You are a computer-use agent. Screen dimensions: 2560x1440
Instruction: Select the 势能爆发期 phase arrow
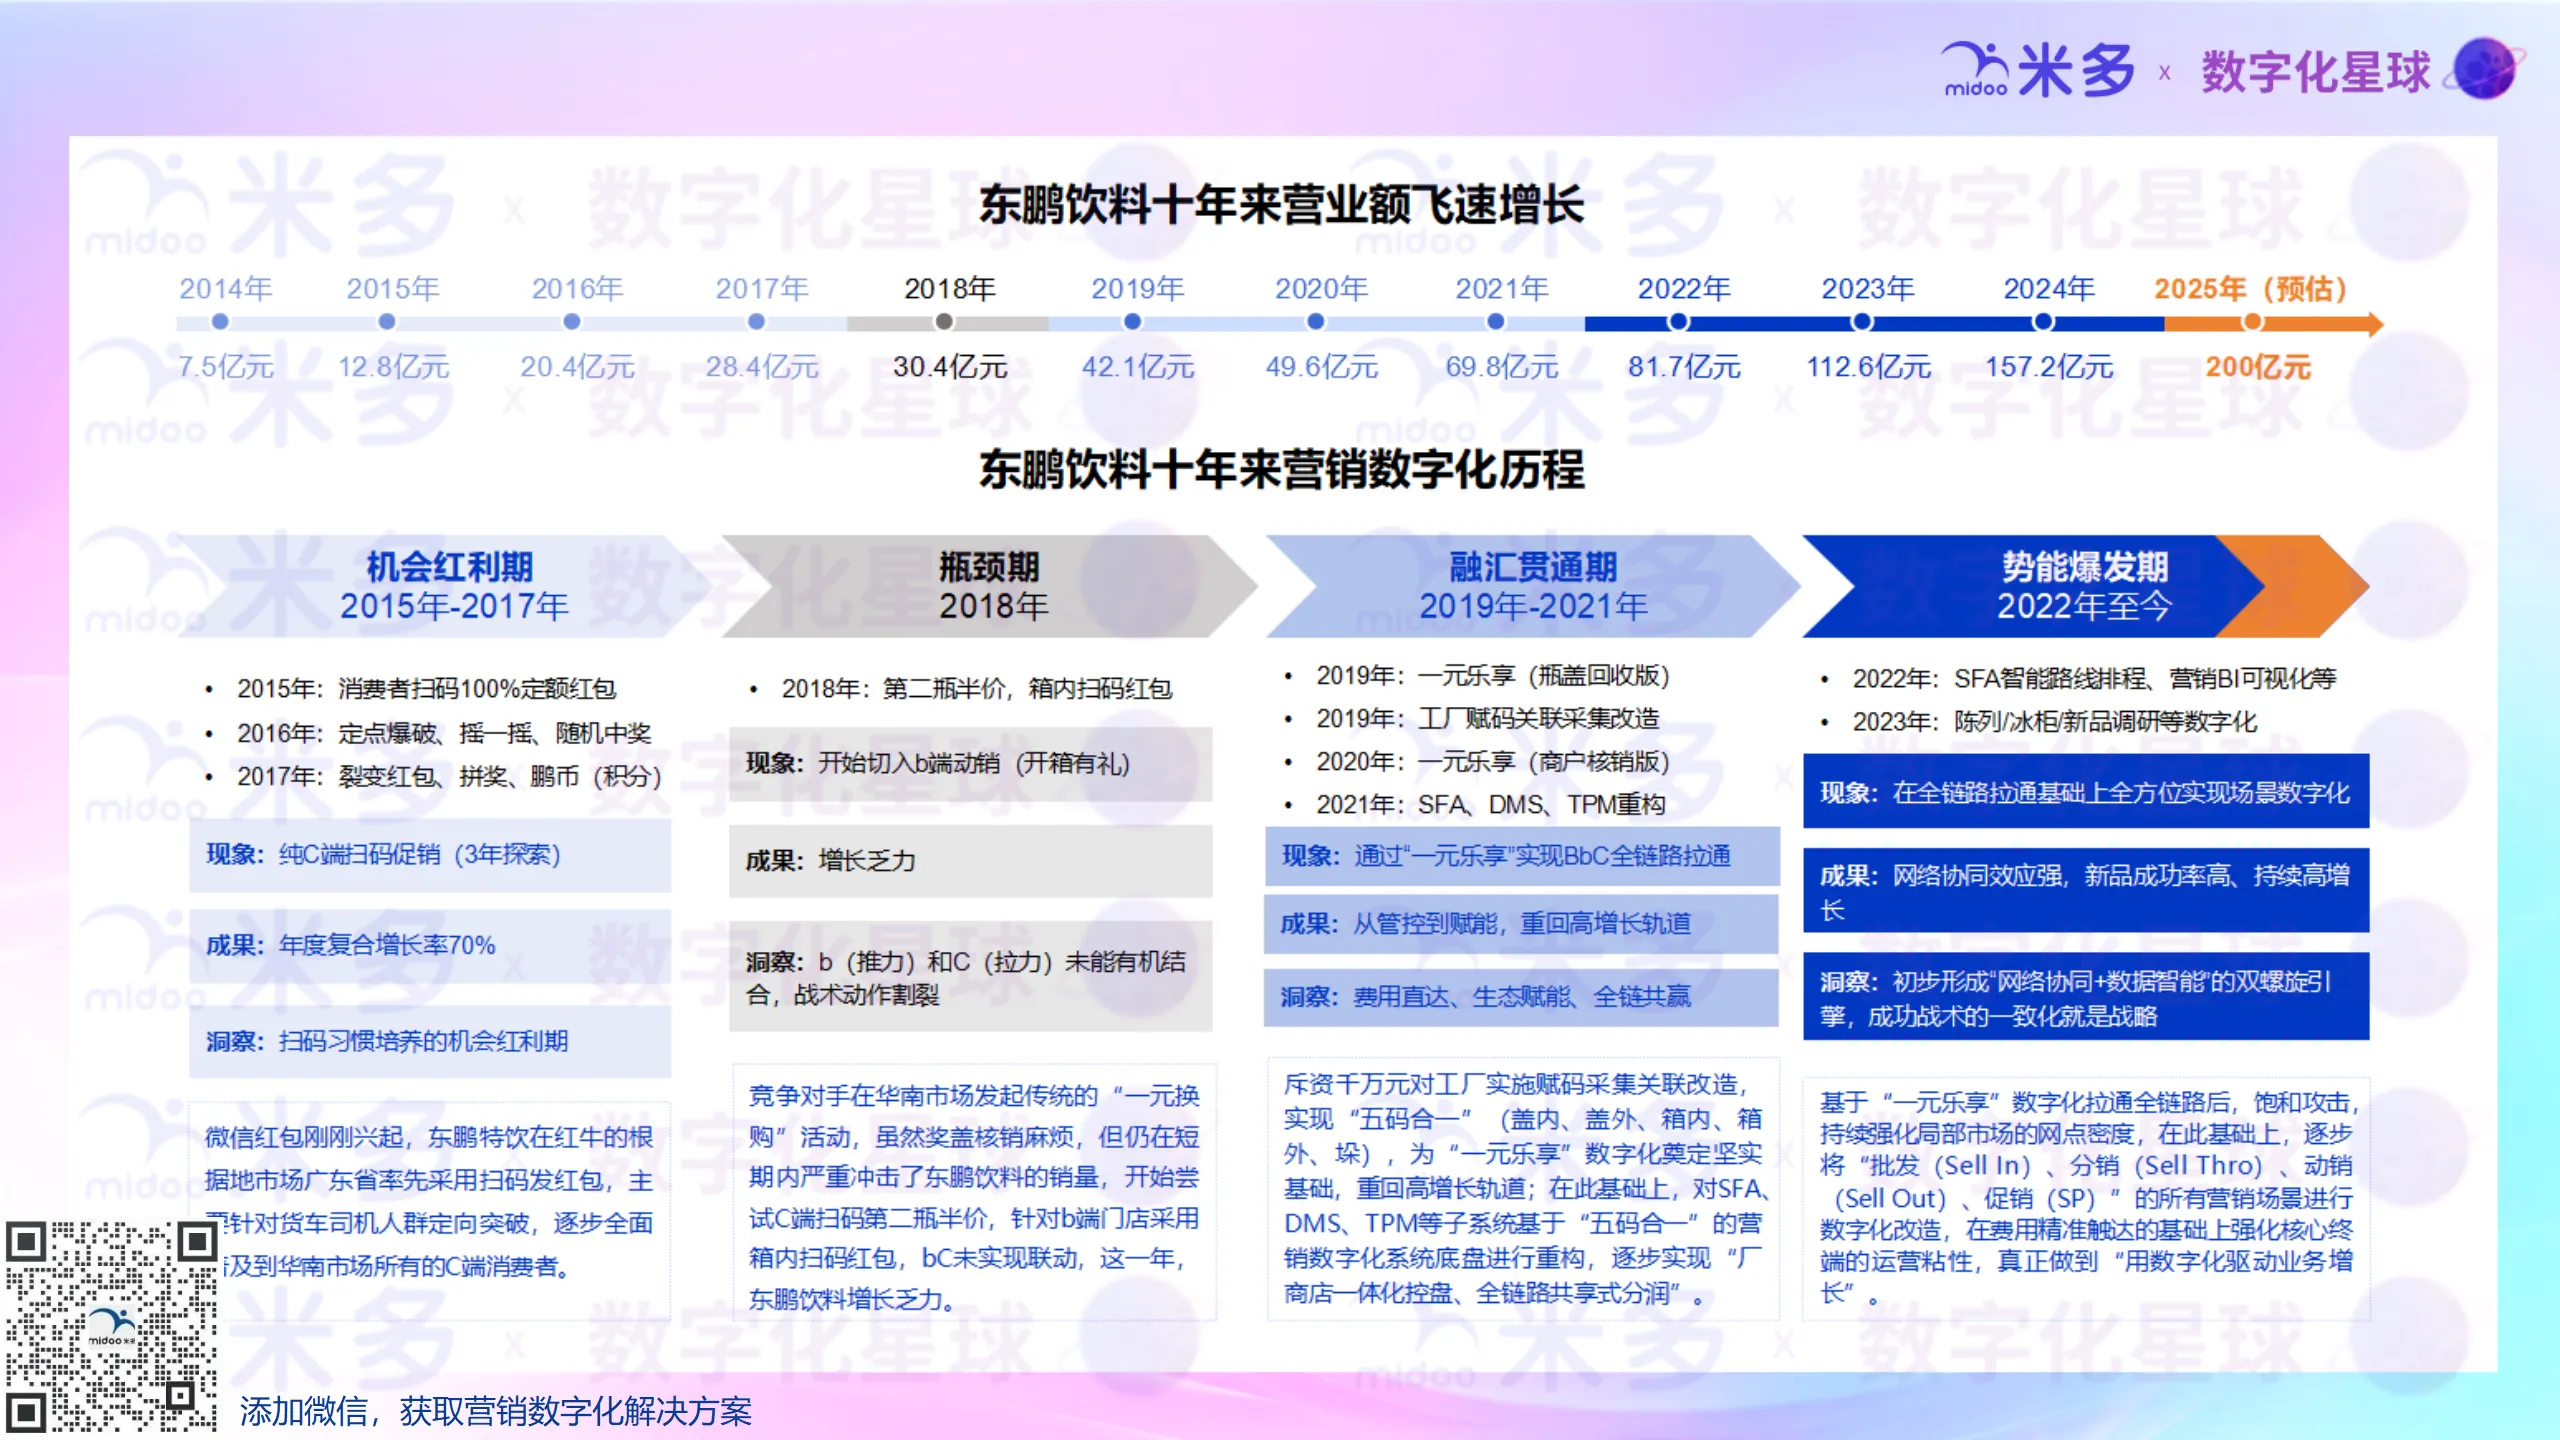tap(2085, 586)
